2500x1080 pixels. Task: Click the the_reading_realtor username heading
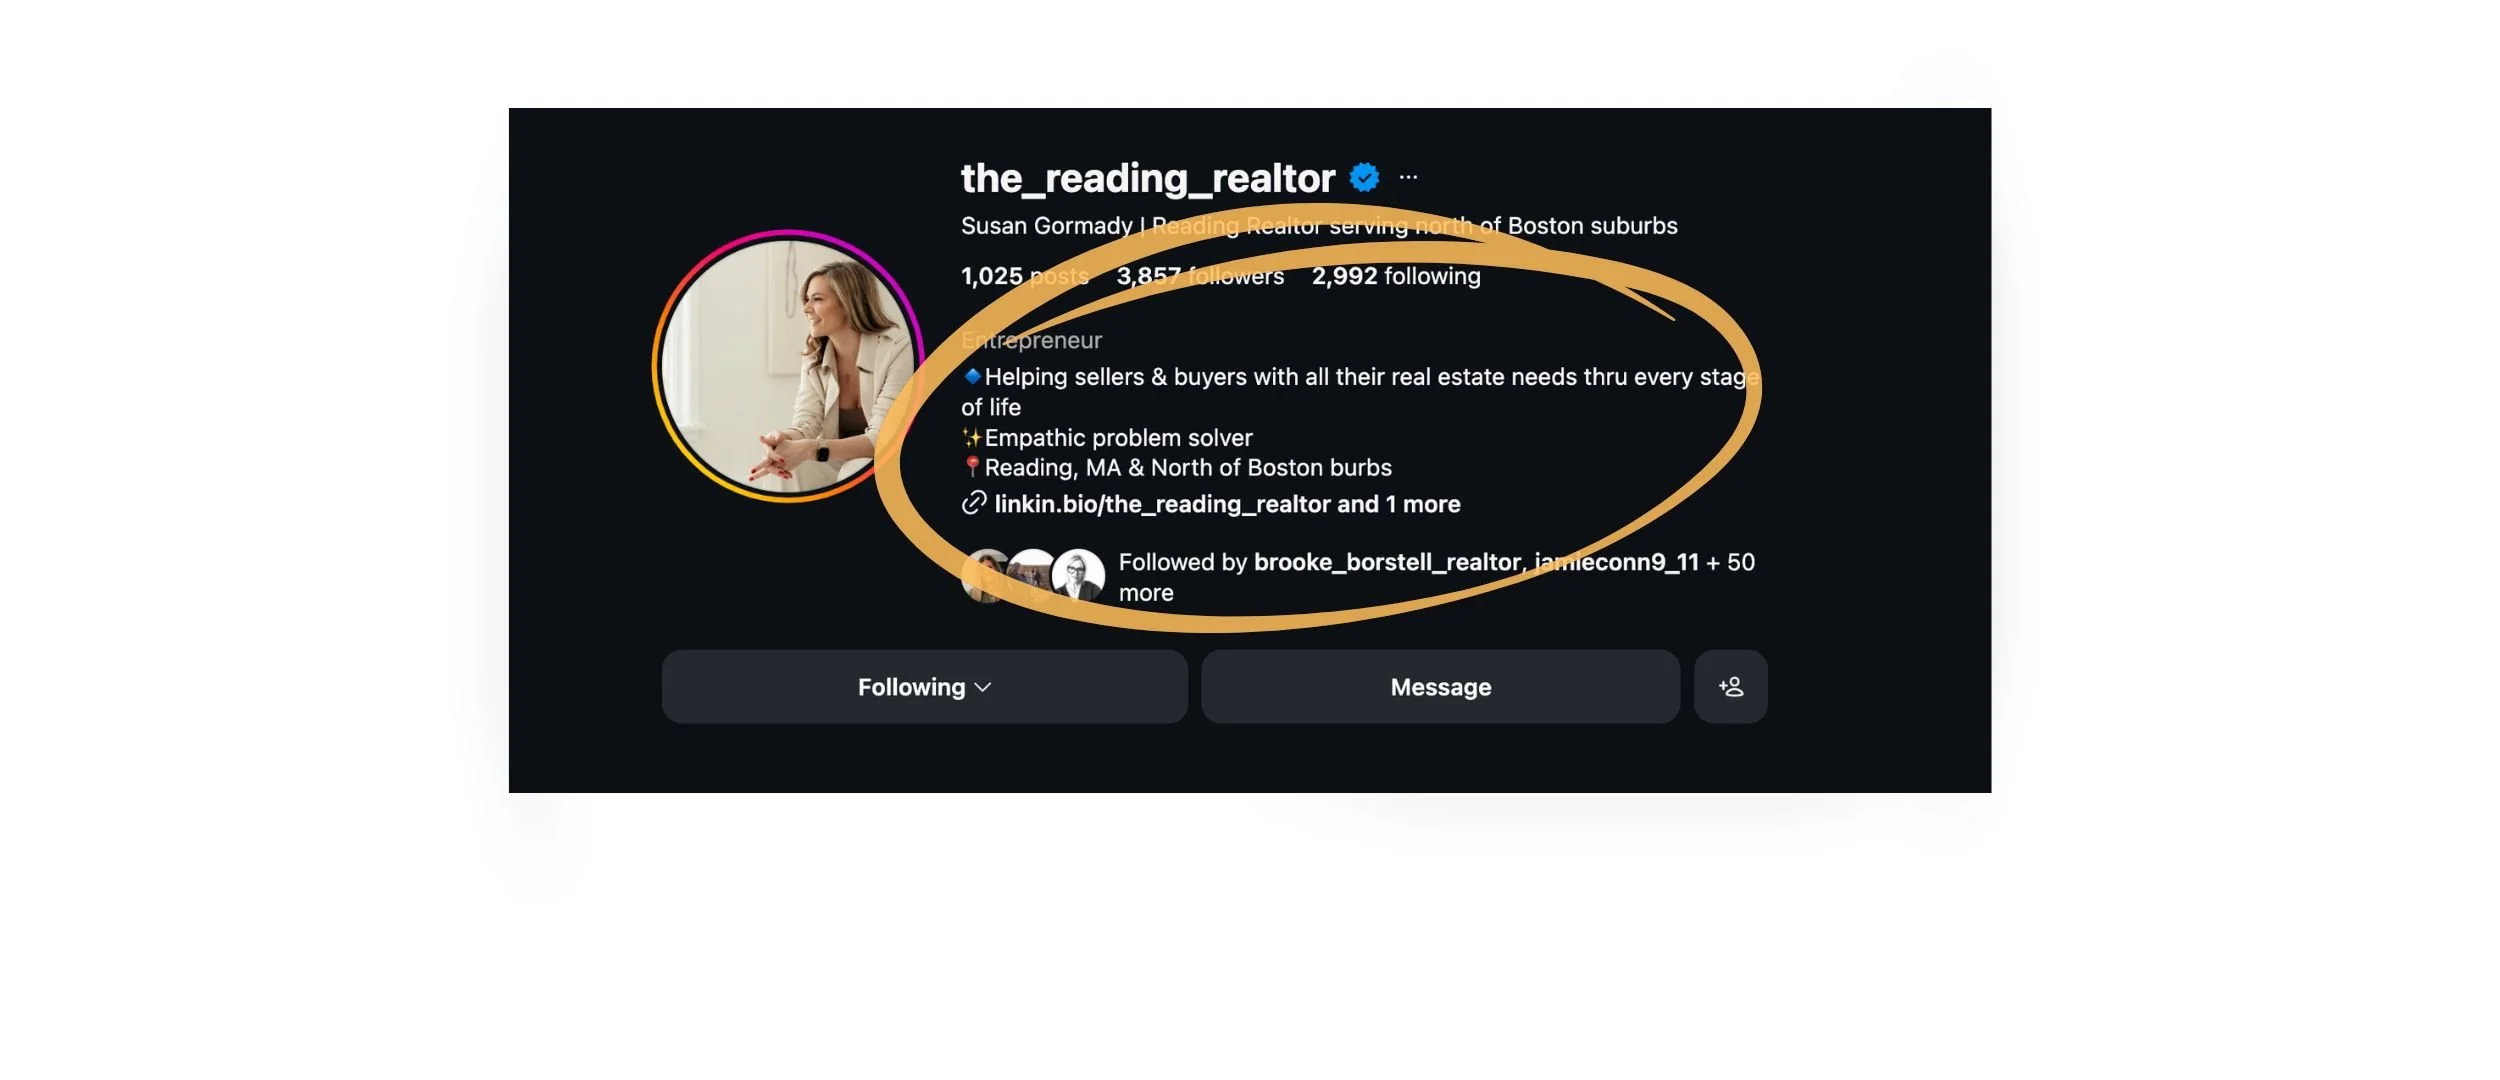[1148, 178]
